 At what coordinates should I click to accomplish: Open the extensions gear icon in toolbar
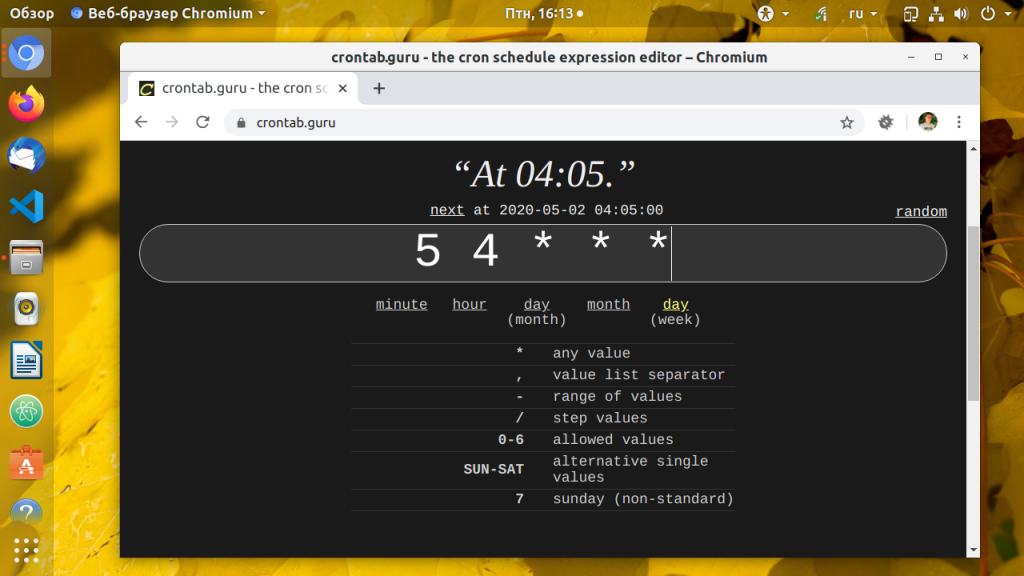(885, 122)
